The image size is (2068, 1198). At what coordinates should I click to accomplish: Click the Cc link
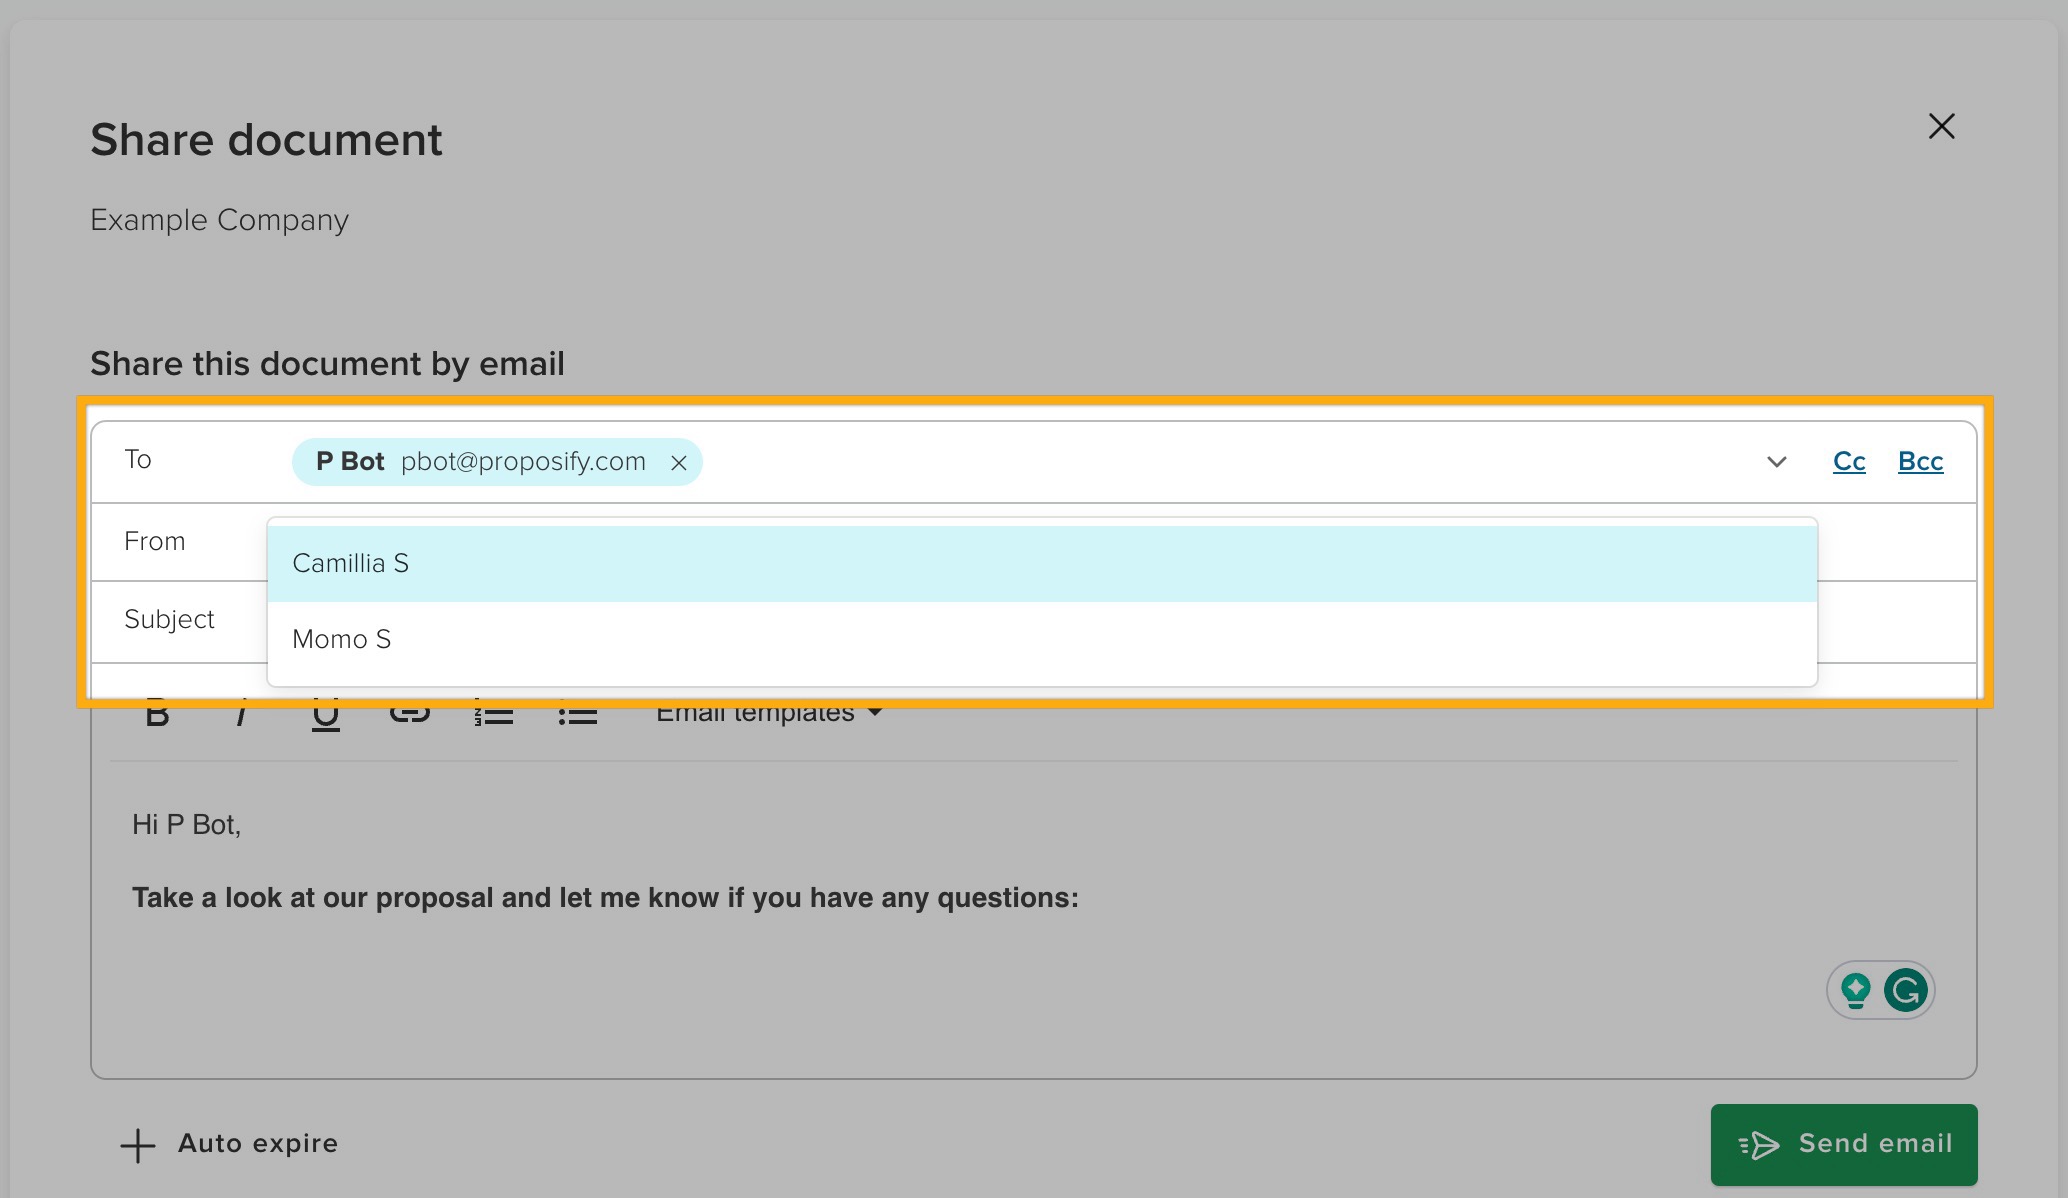coord(1849,462)
